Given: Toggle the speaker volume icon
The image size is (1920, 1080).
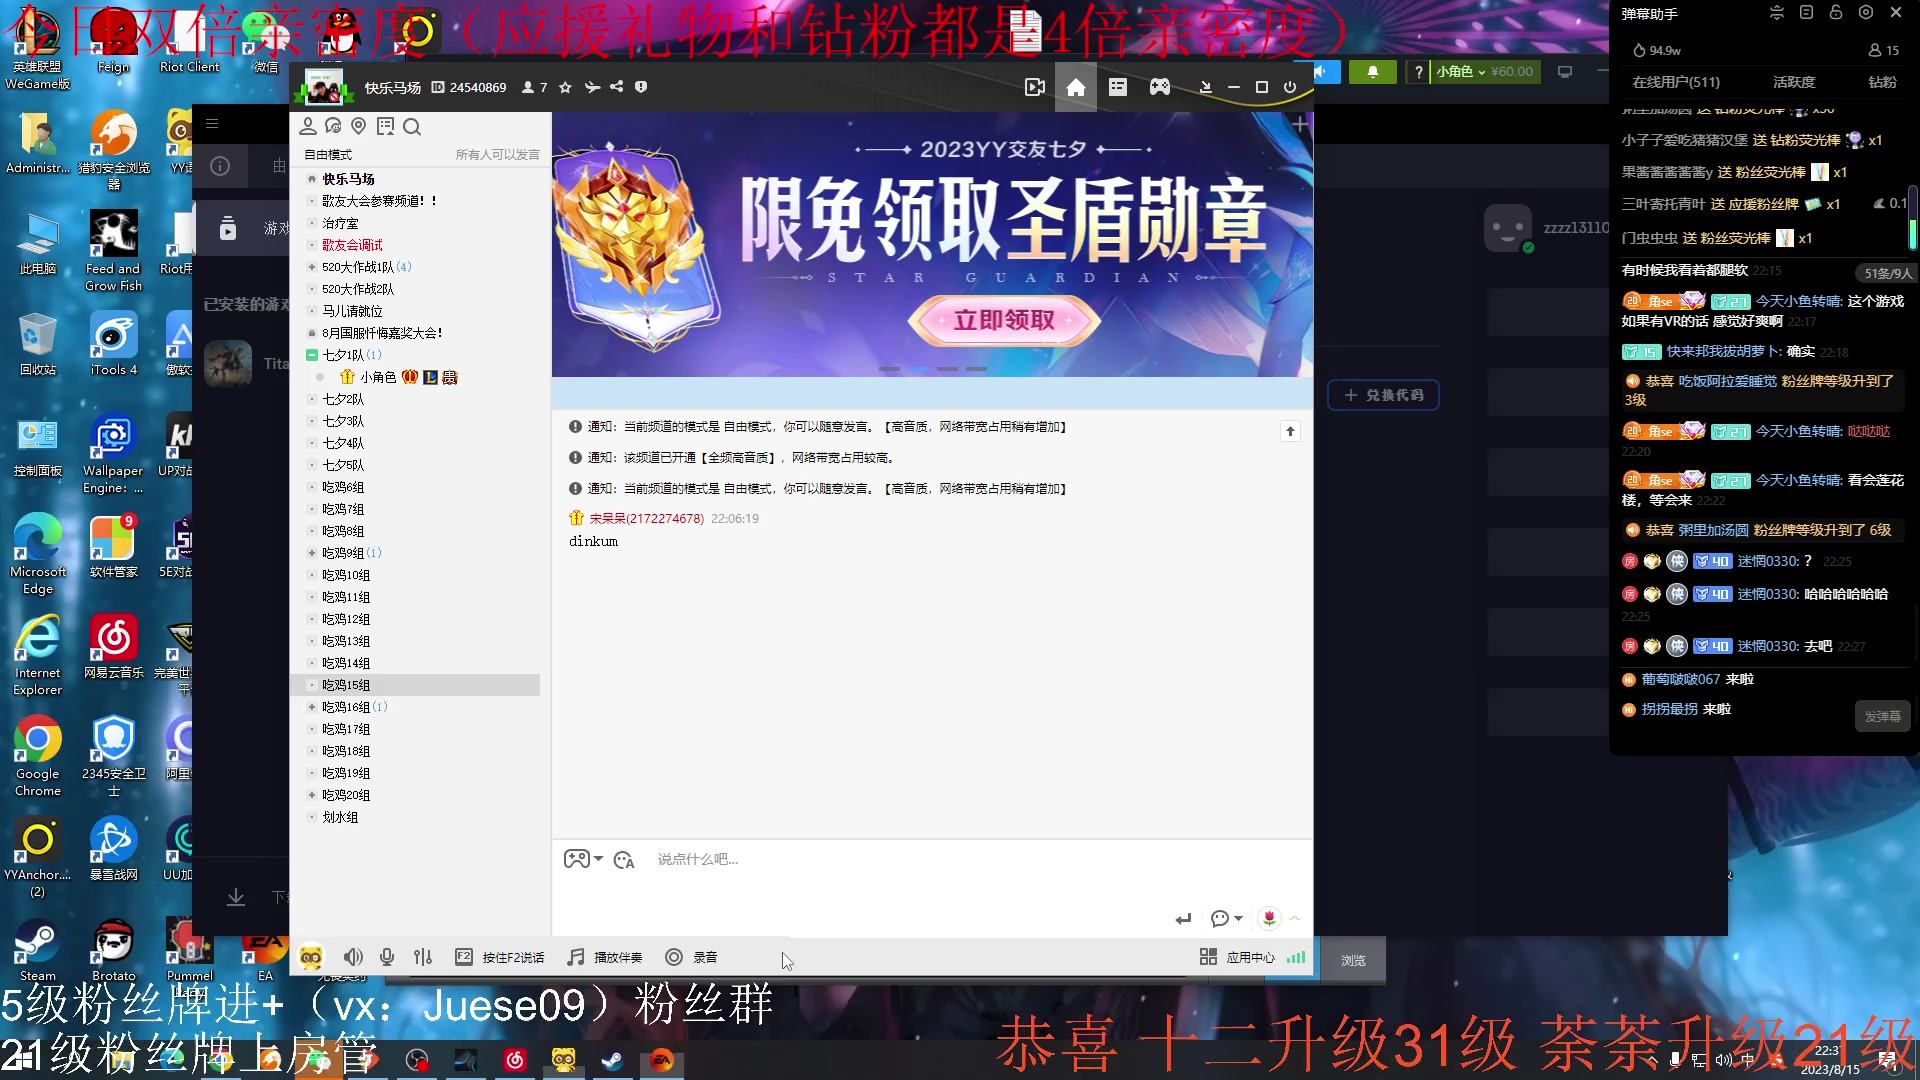Looking at the screenshot, I should 353,957.
